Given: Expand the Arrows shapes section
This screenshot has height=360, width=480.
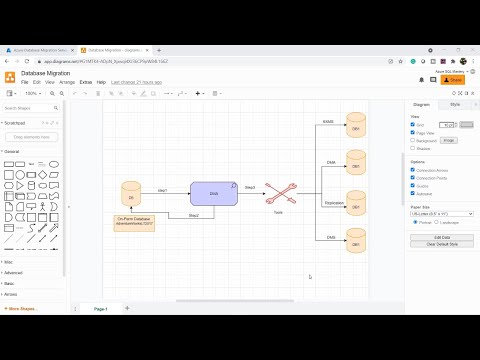Looking at the screenshot, I should [10, 294].
